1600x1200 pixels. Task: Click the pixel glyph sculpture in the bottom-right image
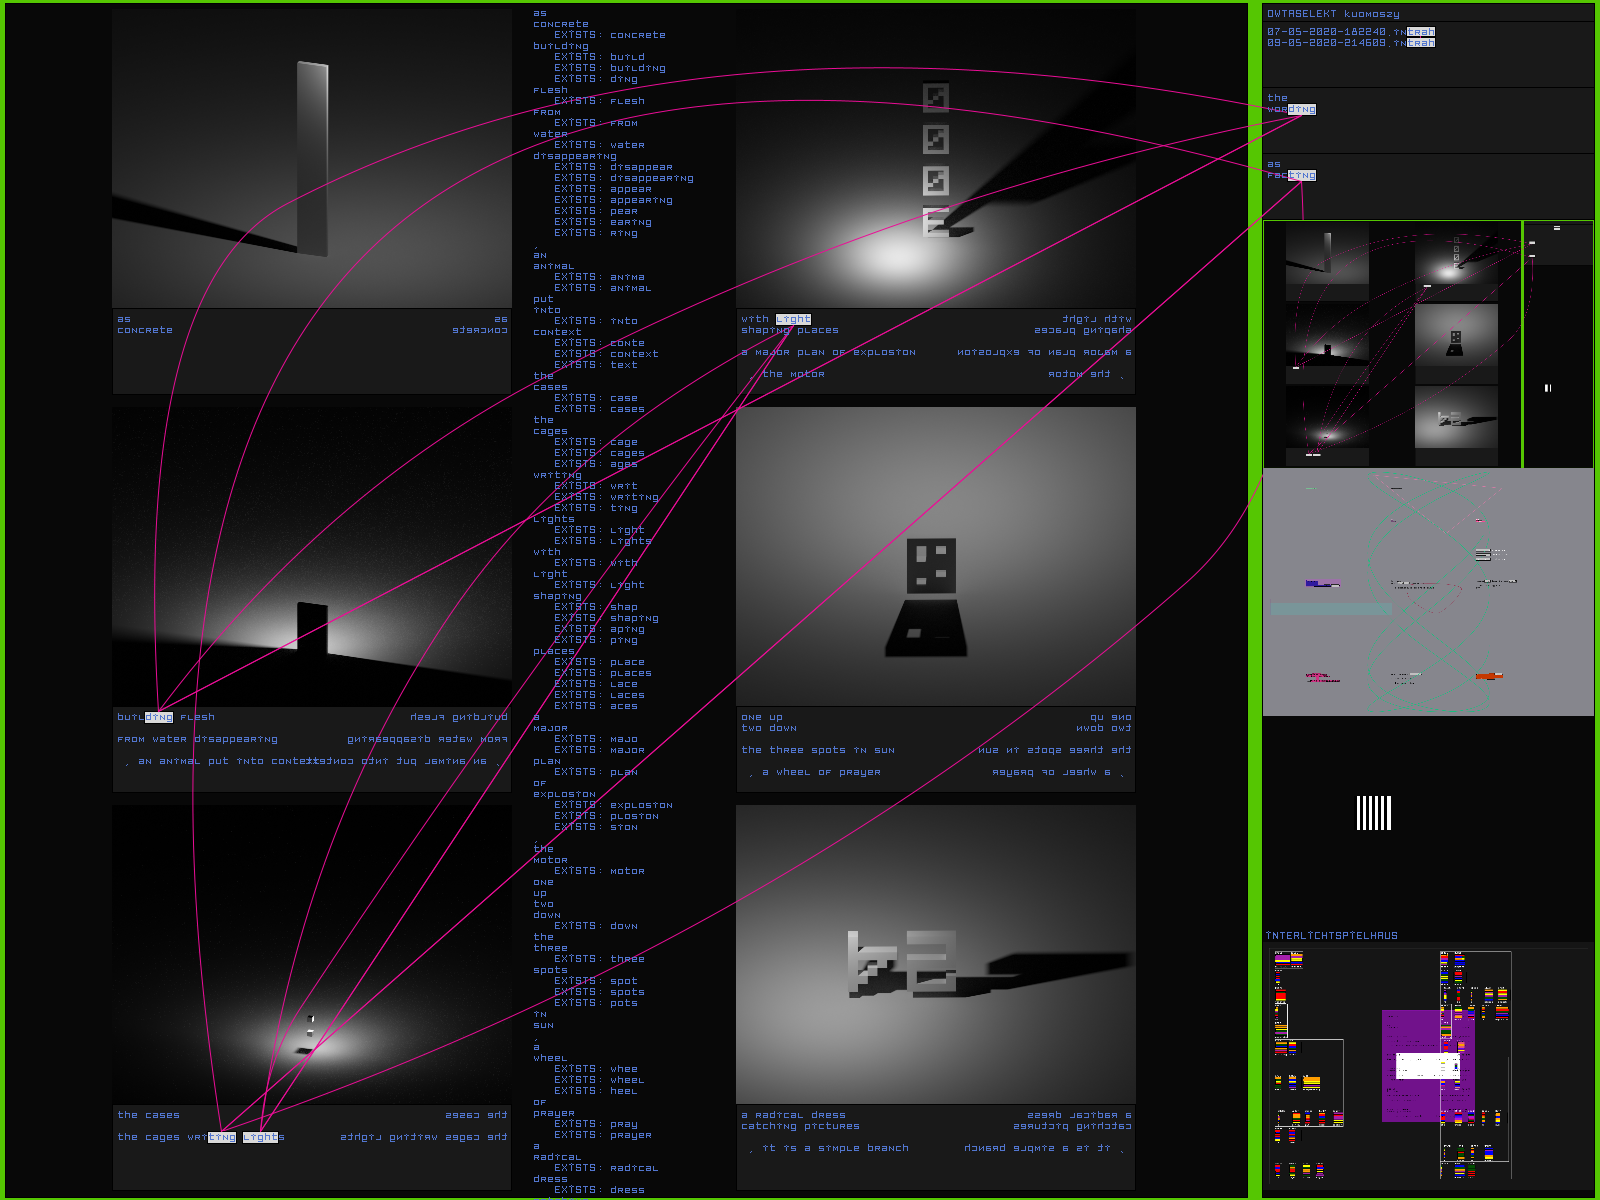point(902,963)
